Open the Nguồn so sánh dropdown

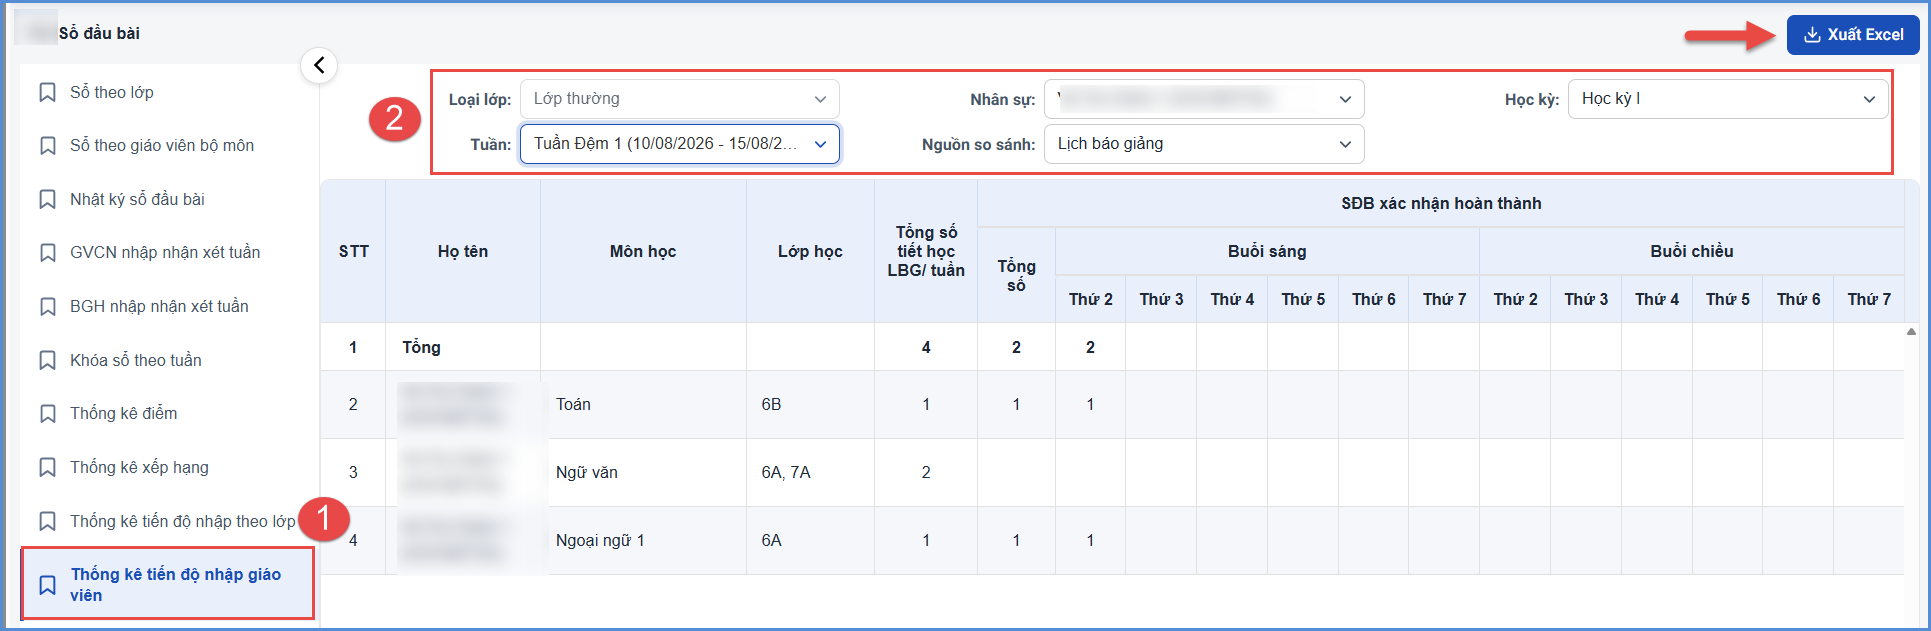(x=1204, y=144)
